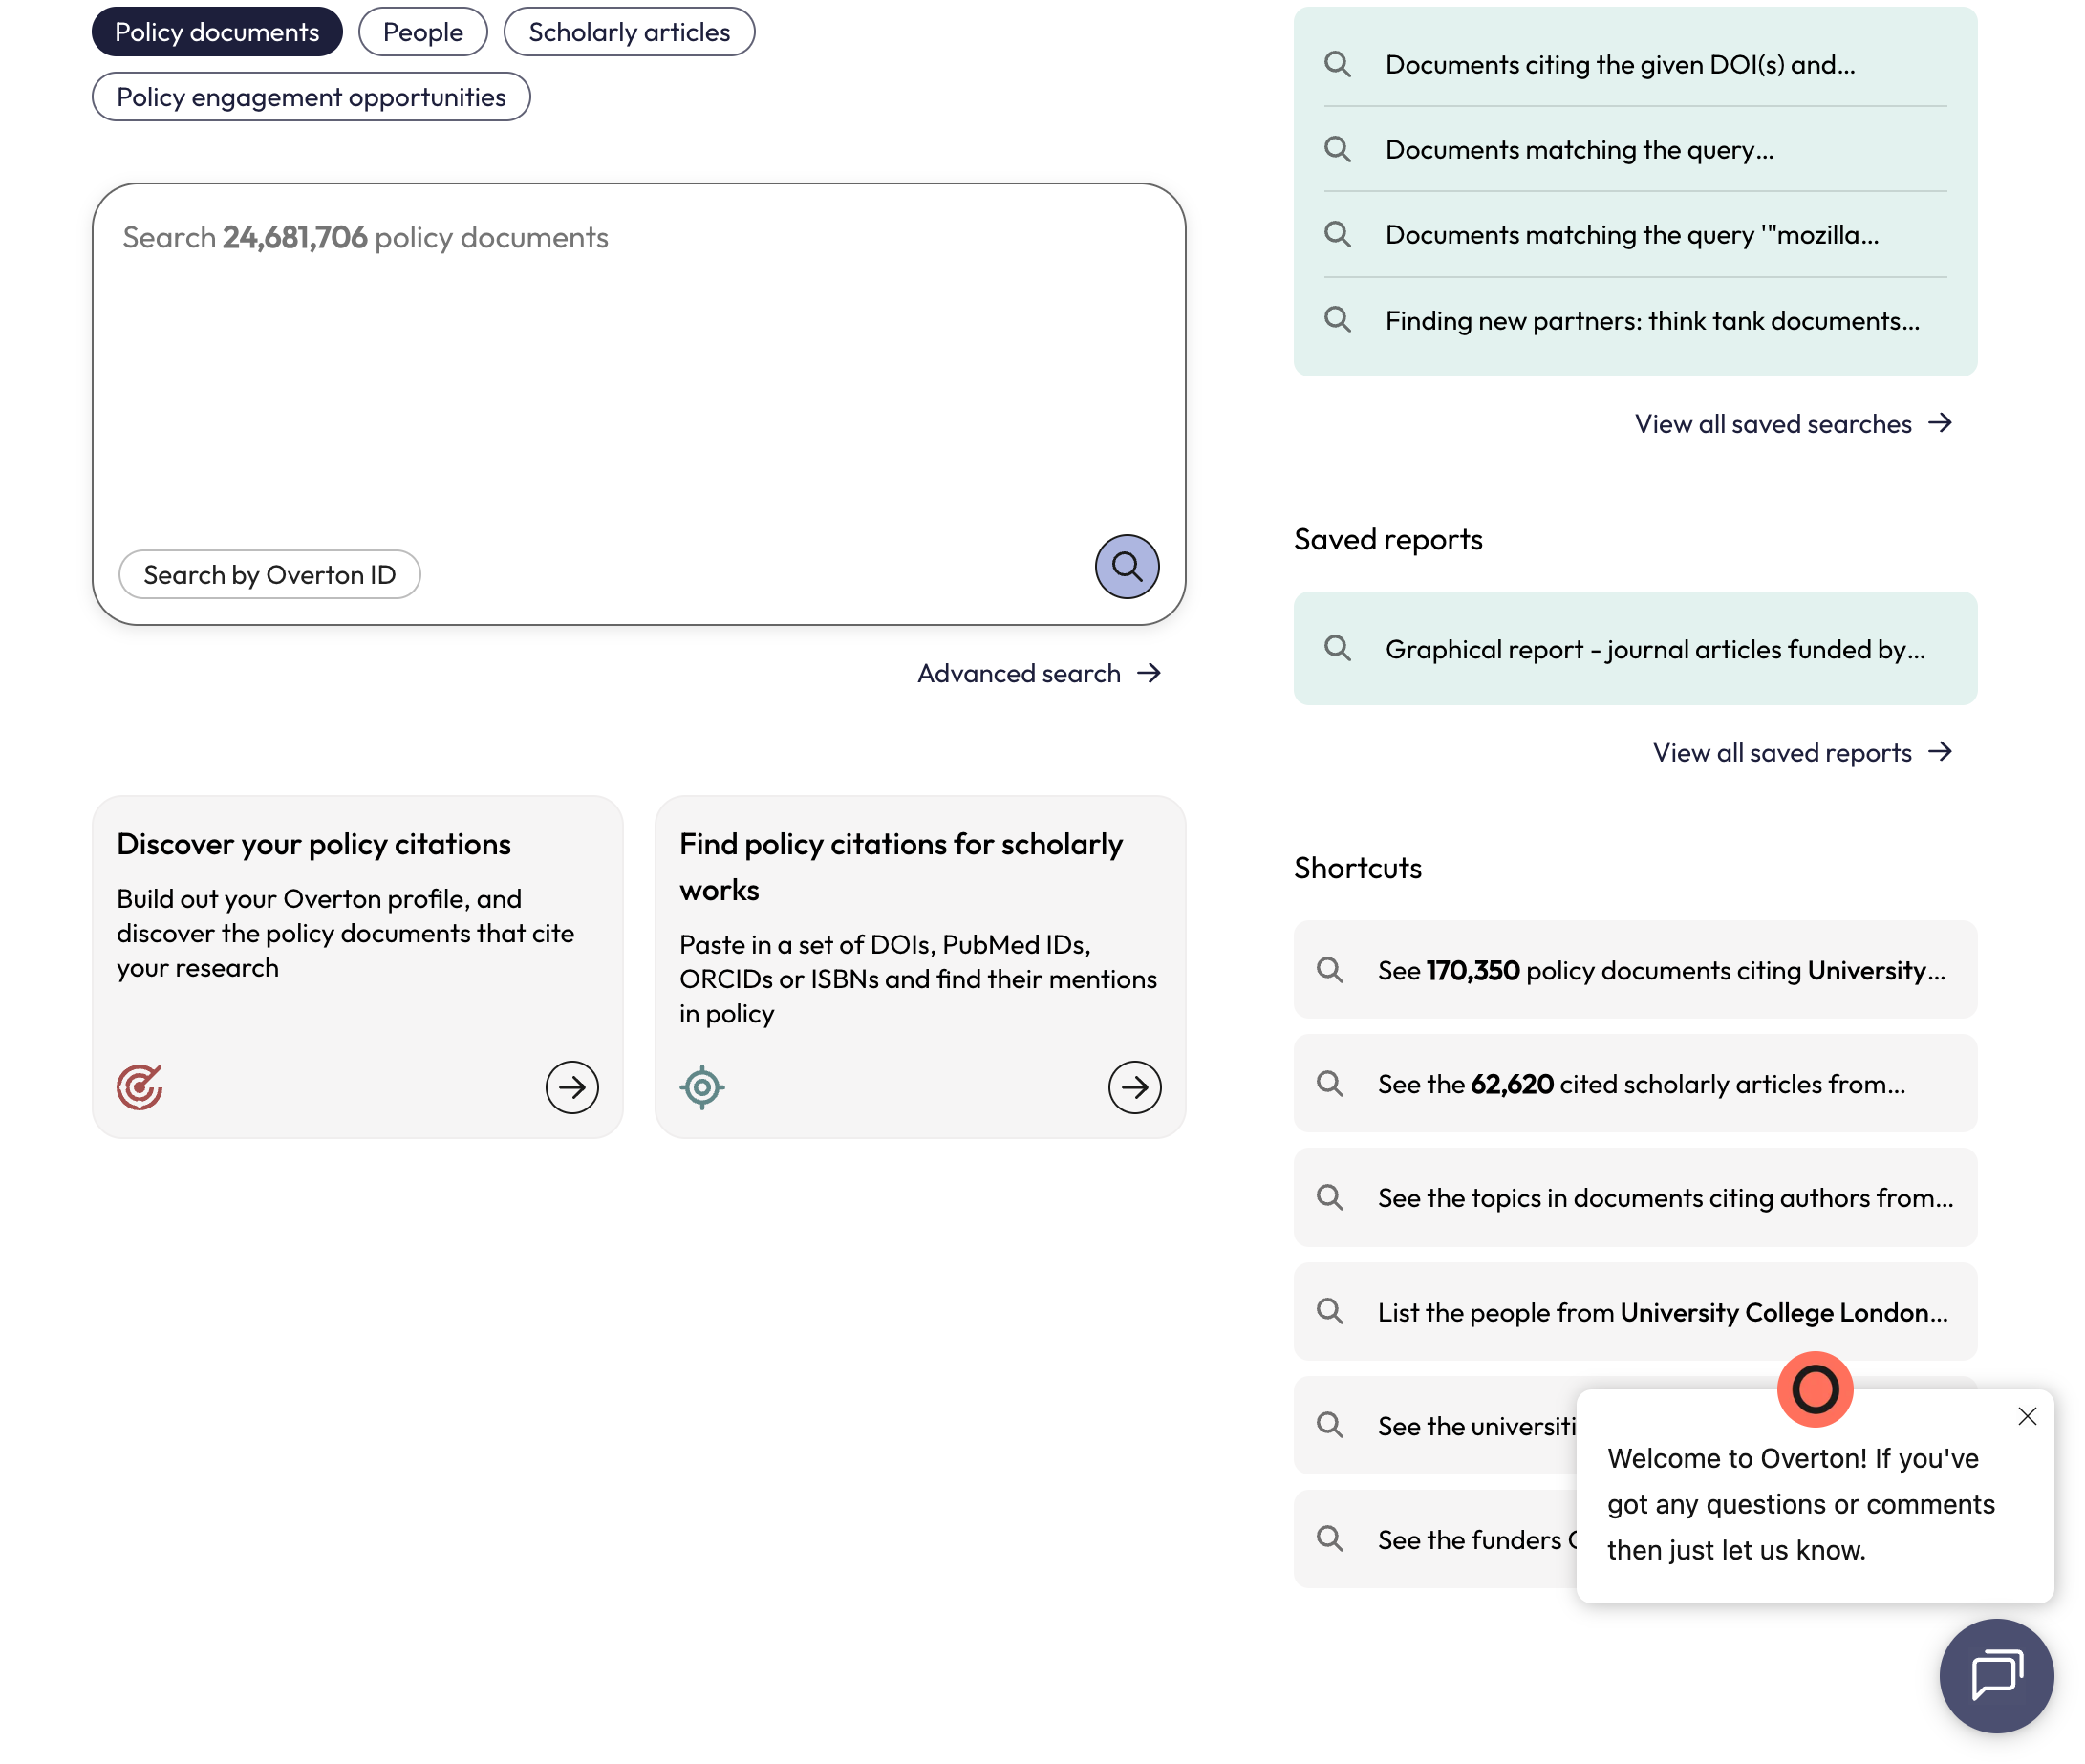Screen dimensions: 2085x1764
Task: Click magnifier icon beside Documents matching the query...
Action: (1337, 149)
